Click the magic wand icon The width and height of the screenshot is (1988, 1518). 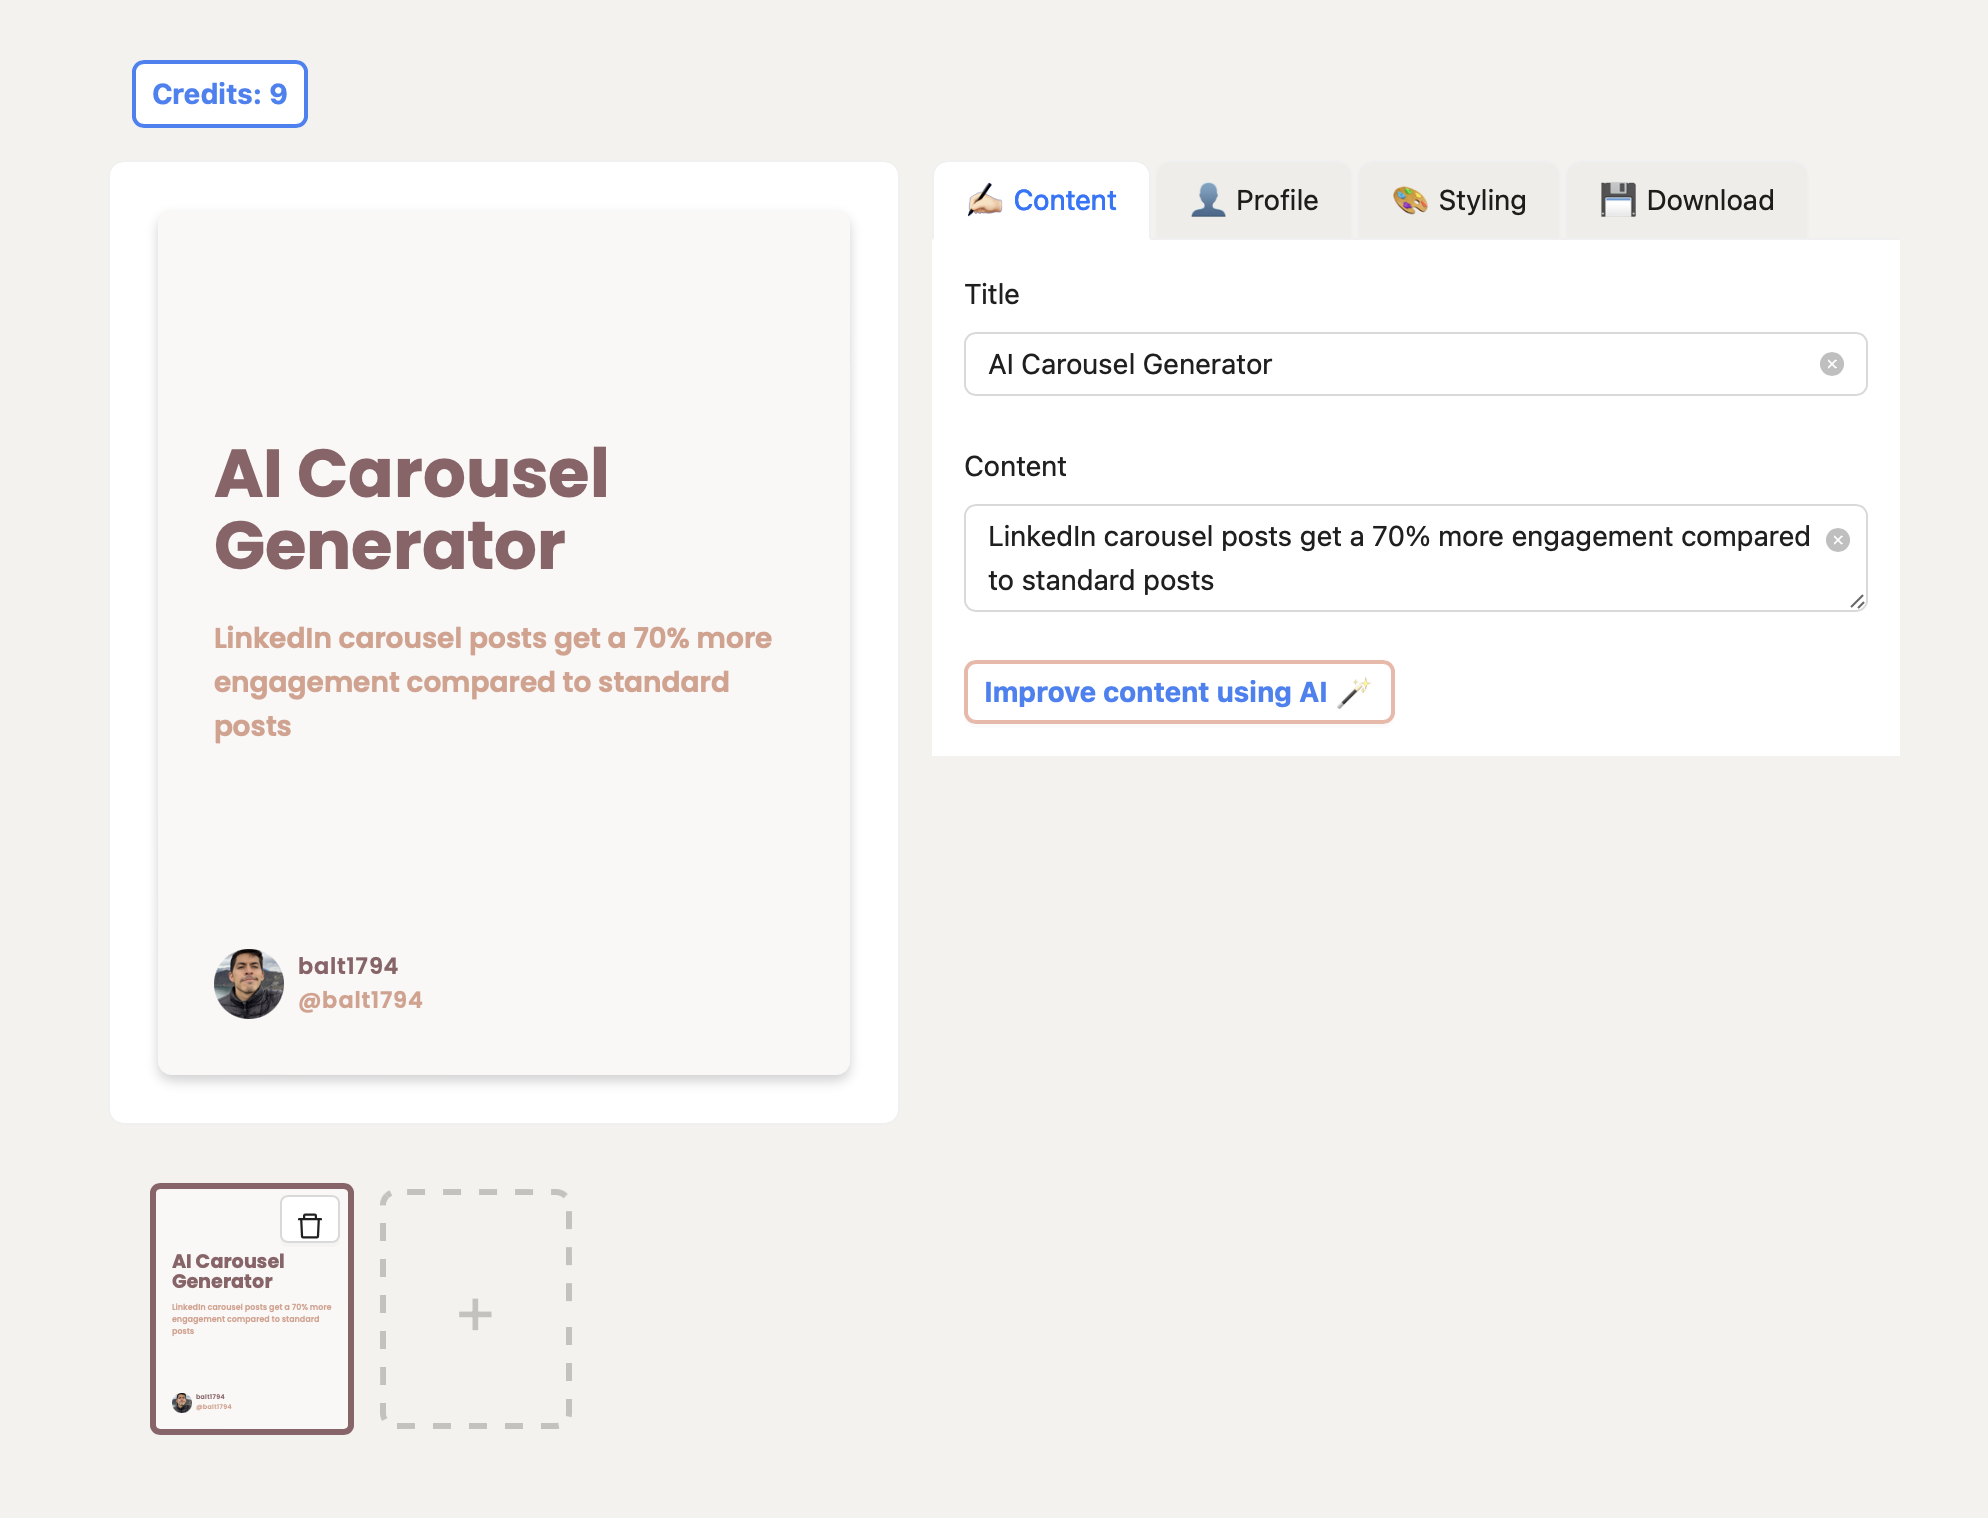(x=1354, y=692)
